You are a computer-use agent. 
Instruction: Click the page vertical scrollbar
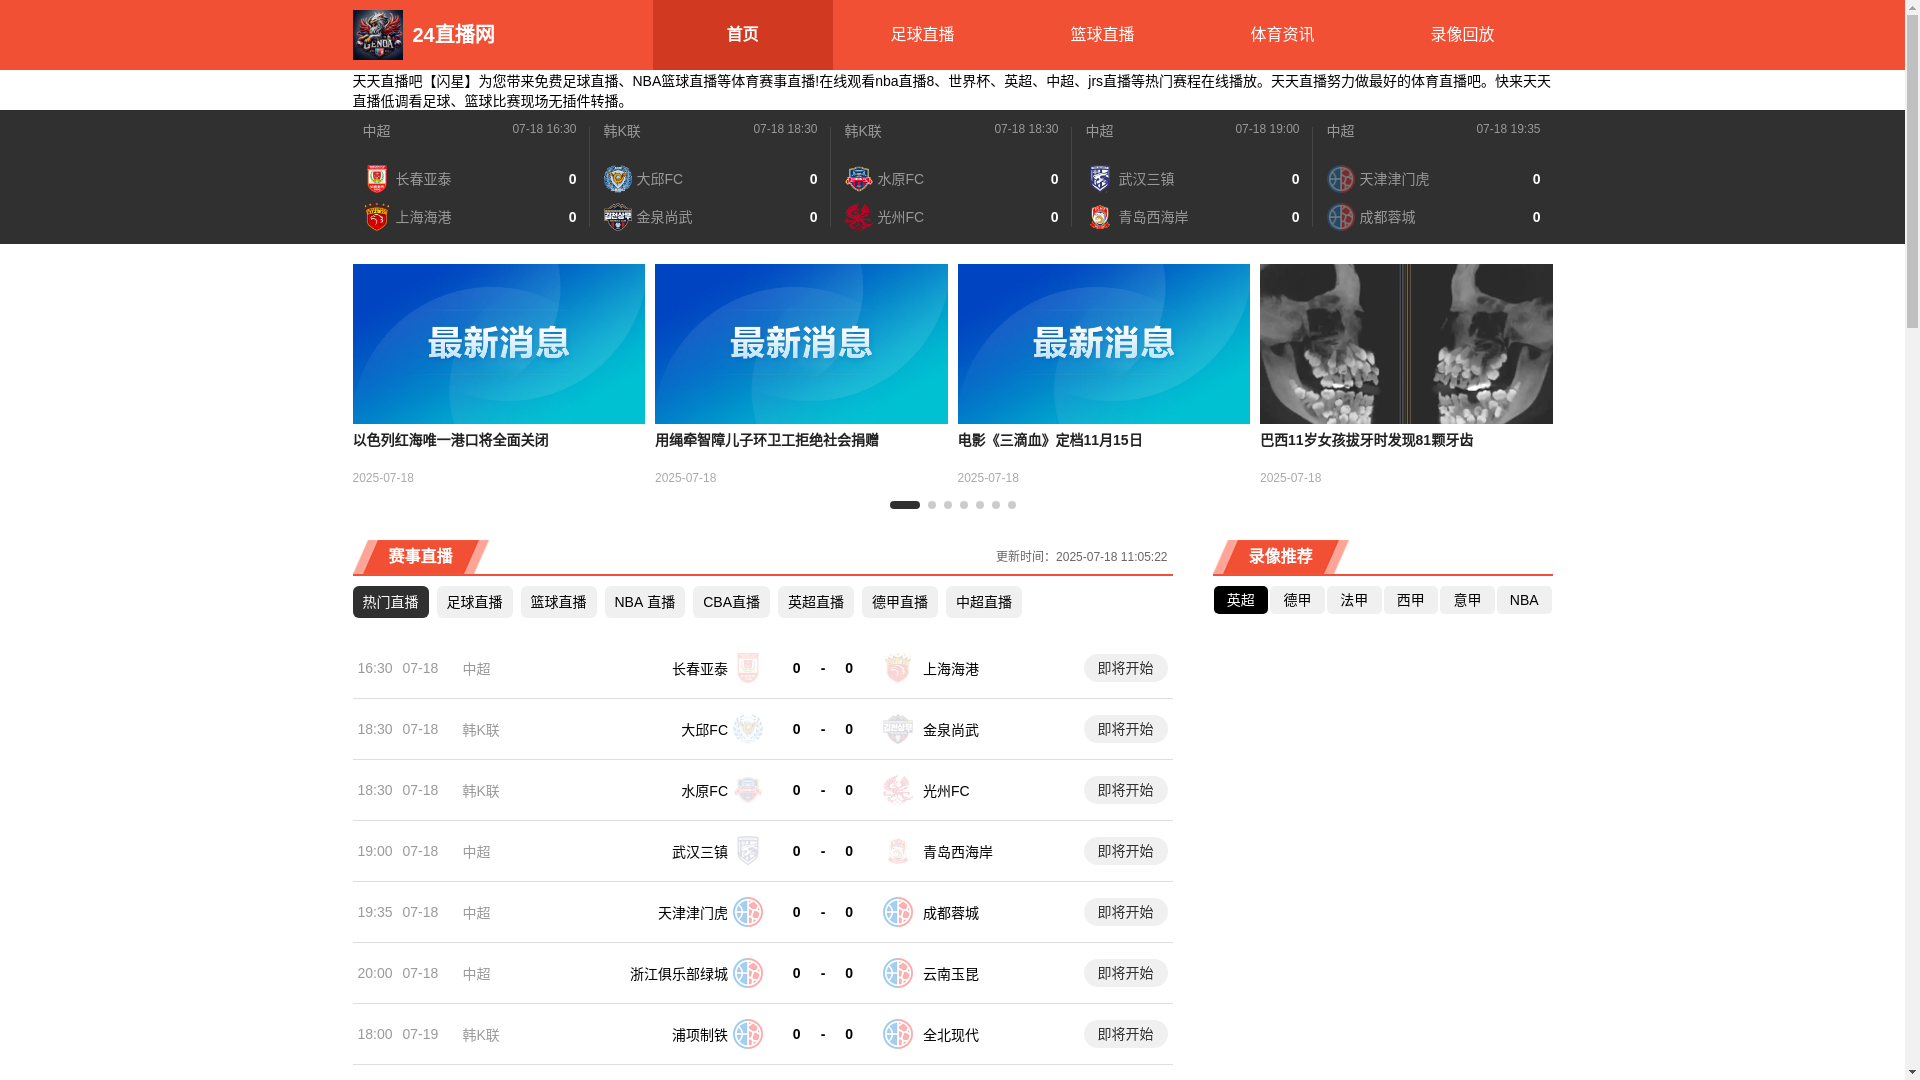point(1912,540)
